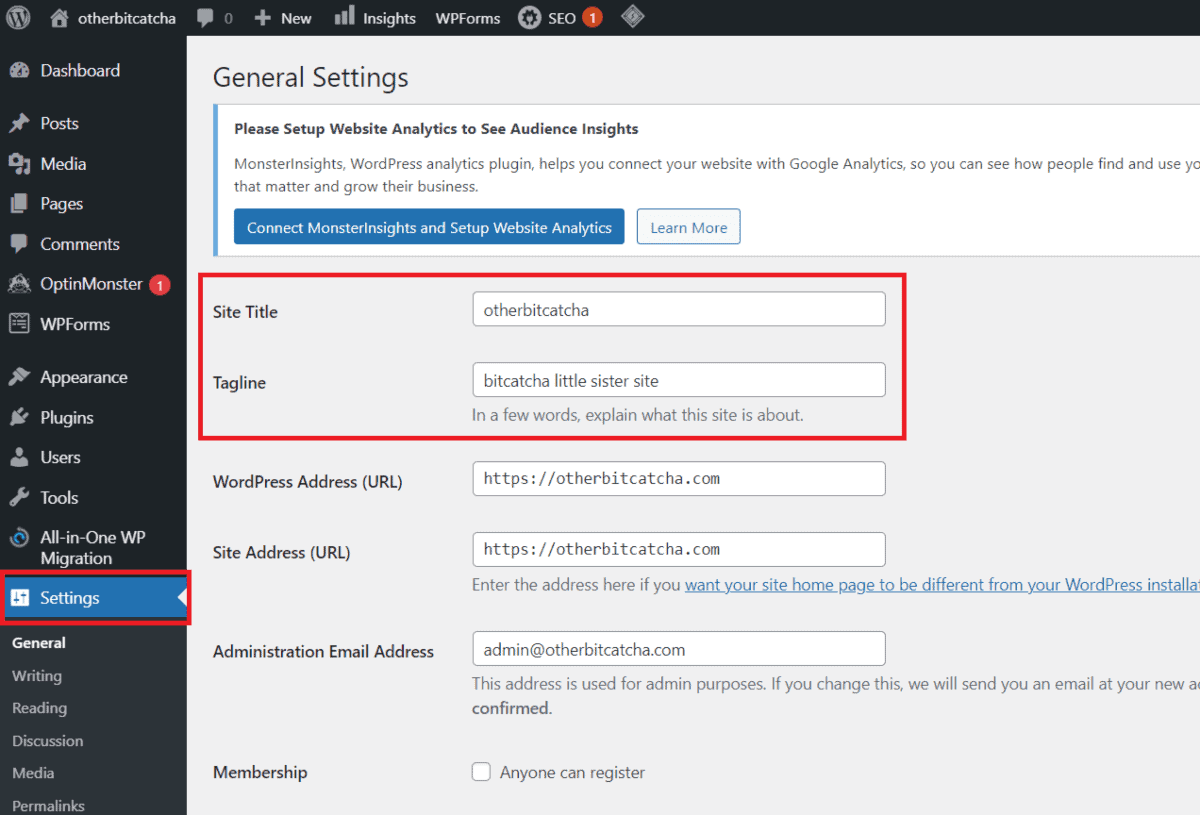Image resolution: width=1200 pixels, height=815 pixels.
Task: Click the Users person icon
Action: click(19, 457)
